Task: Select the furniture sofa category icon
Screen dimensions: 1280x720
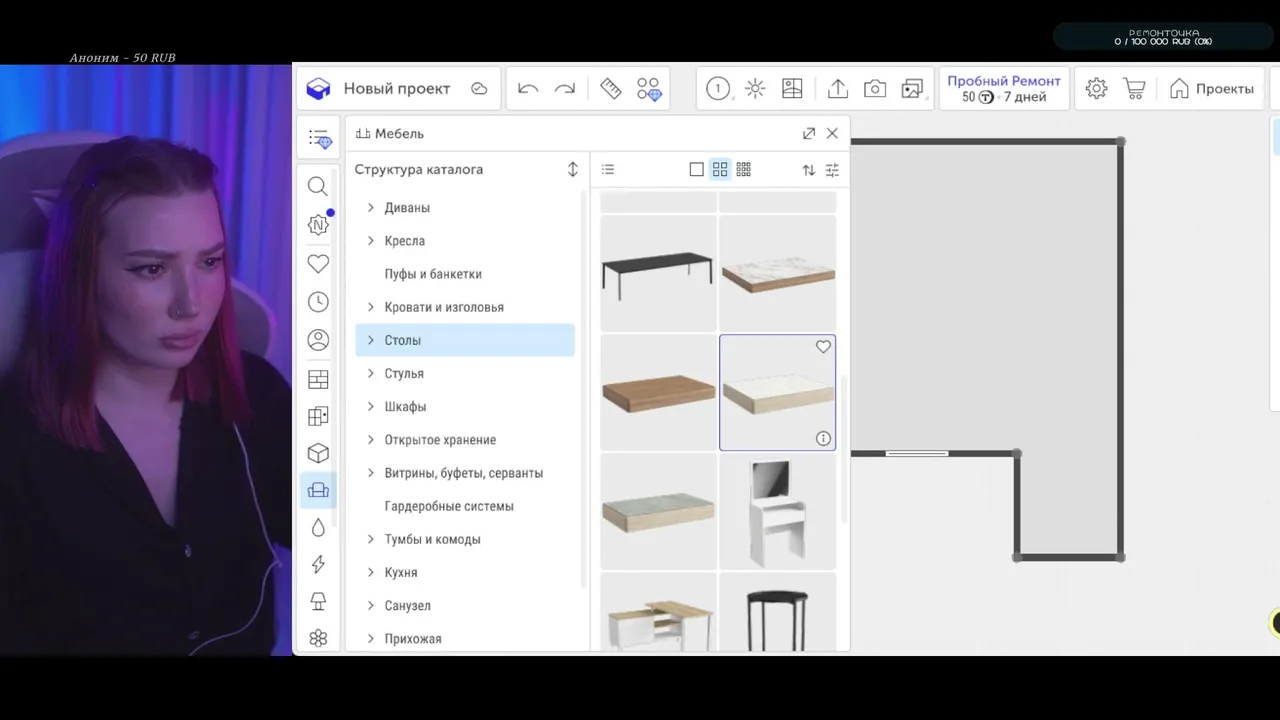Action: [x=318, y=490]
